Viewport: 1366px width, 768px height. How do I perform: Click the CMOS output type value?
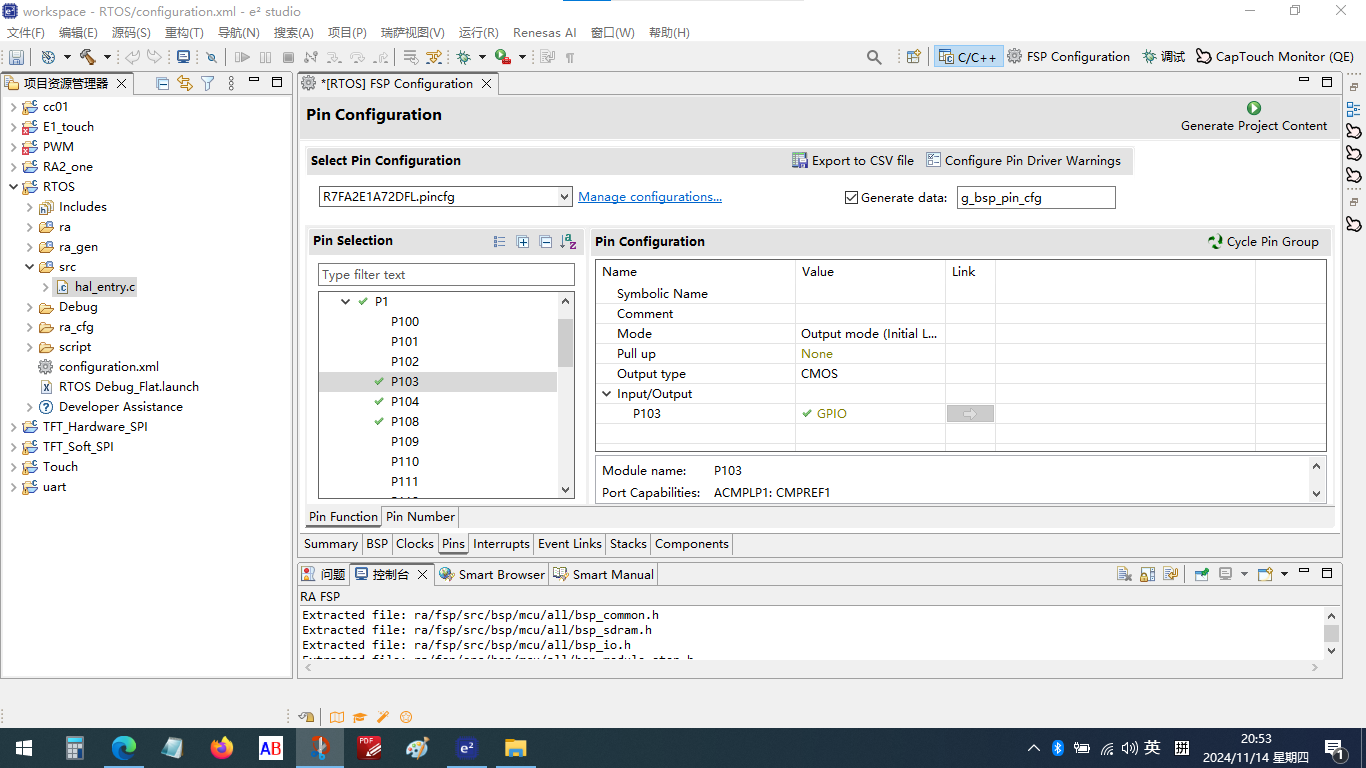tap(870, 374)
